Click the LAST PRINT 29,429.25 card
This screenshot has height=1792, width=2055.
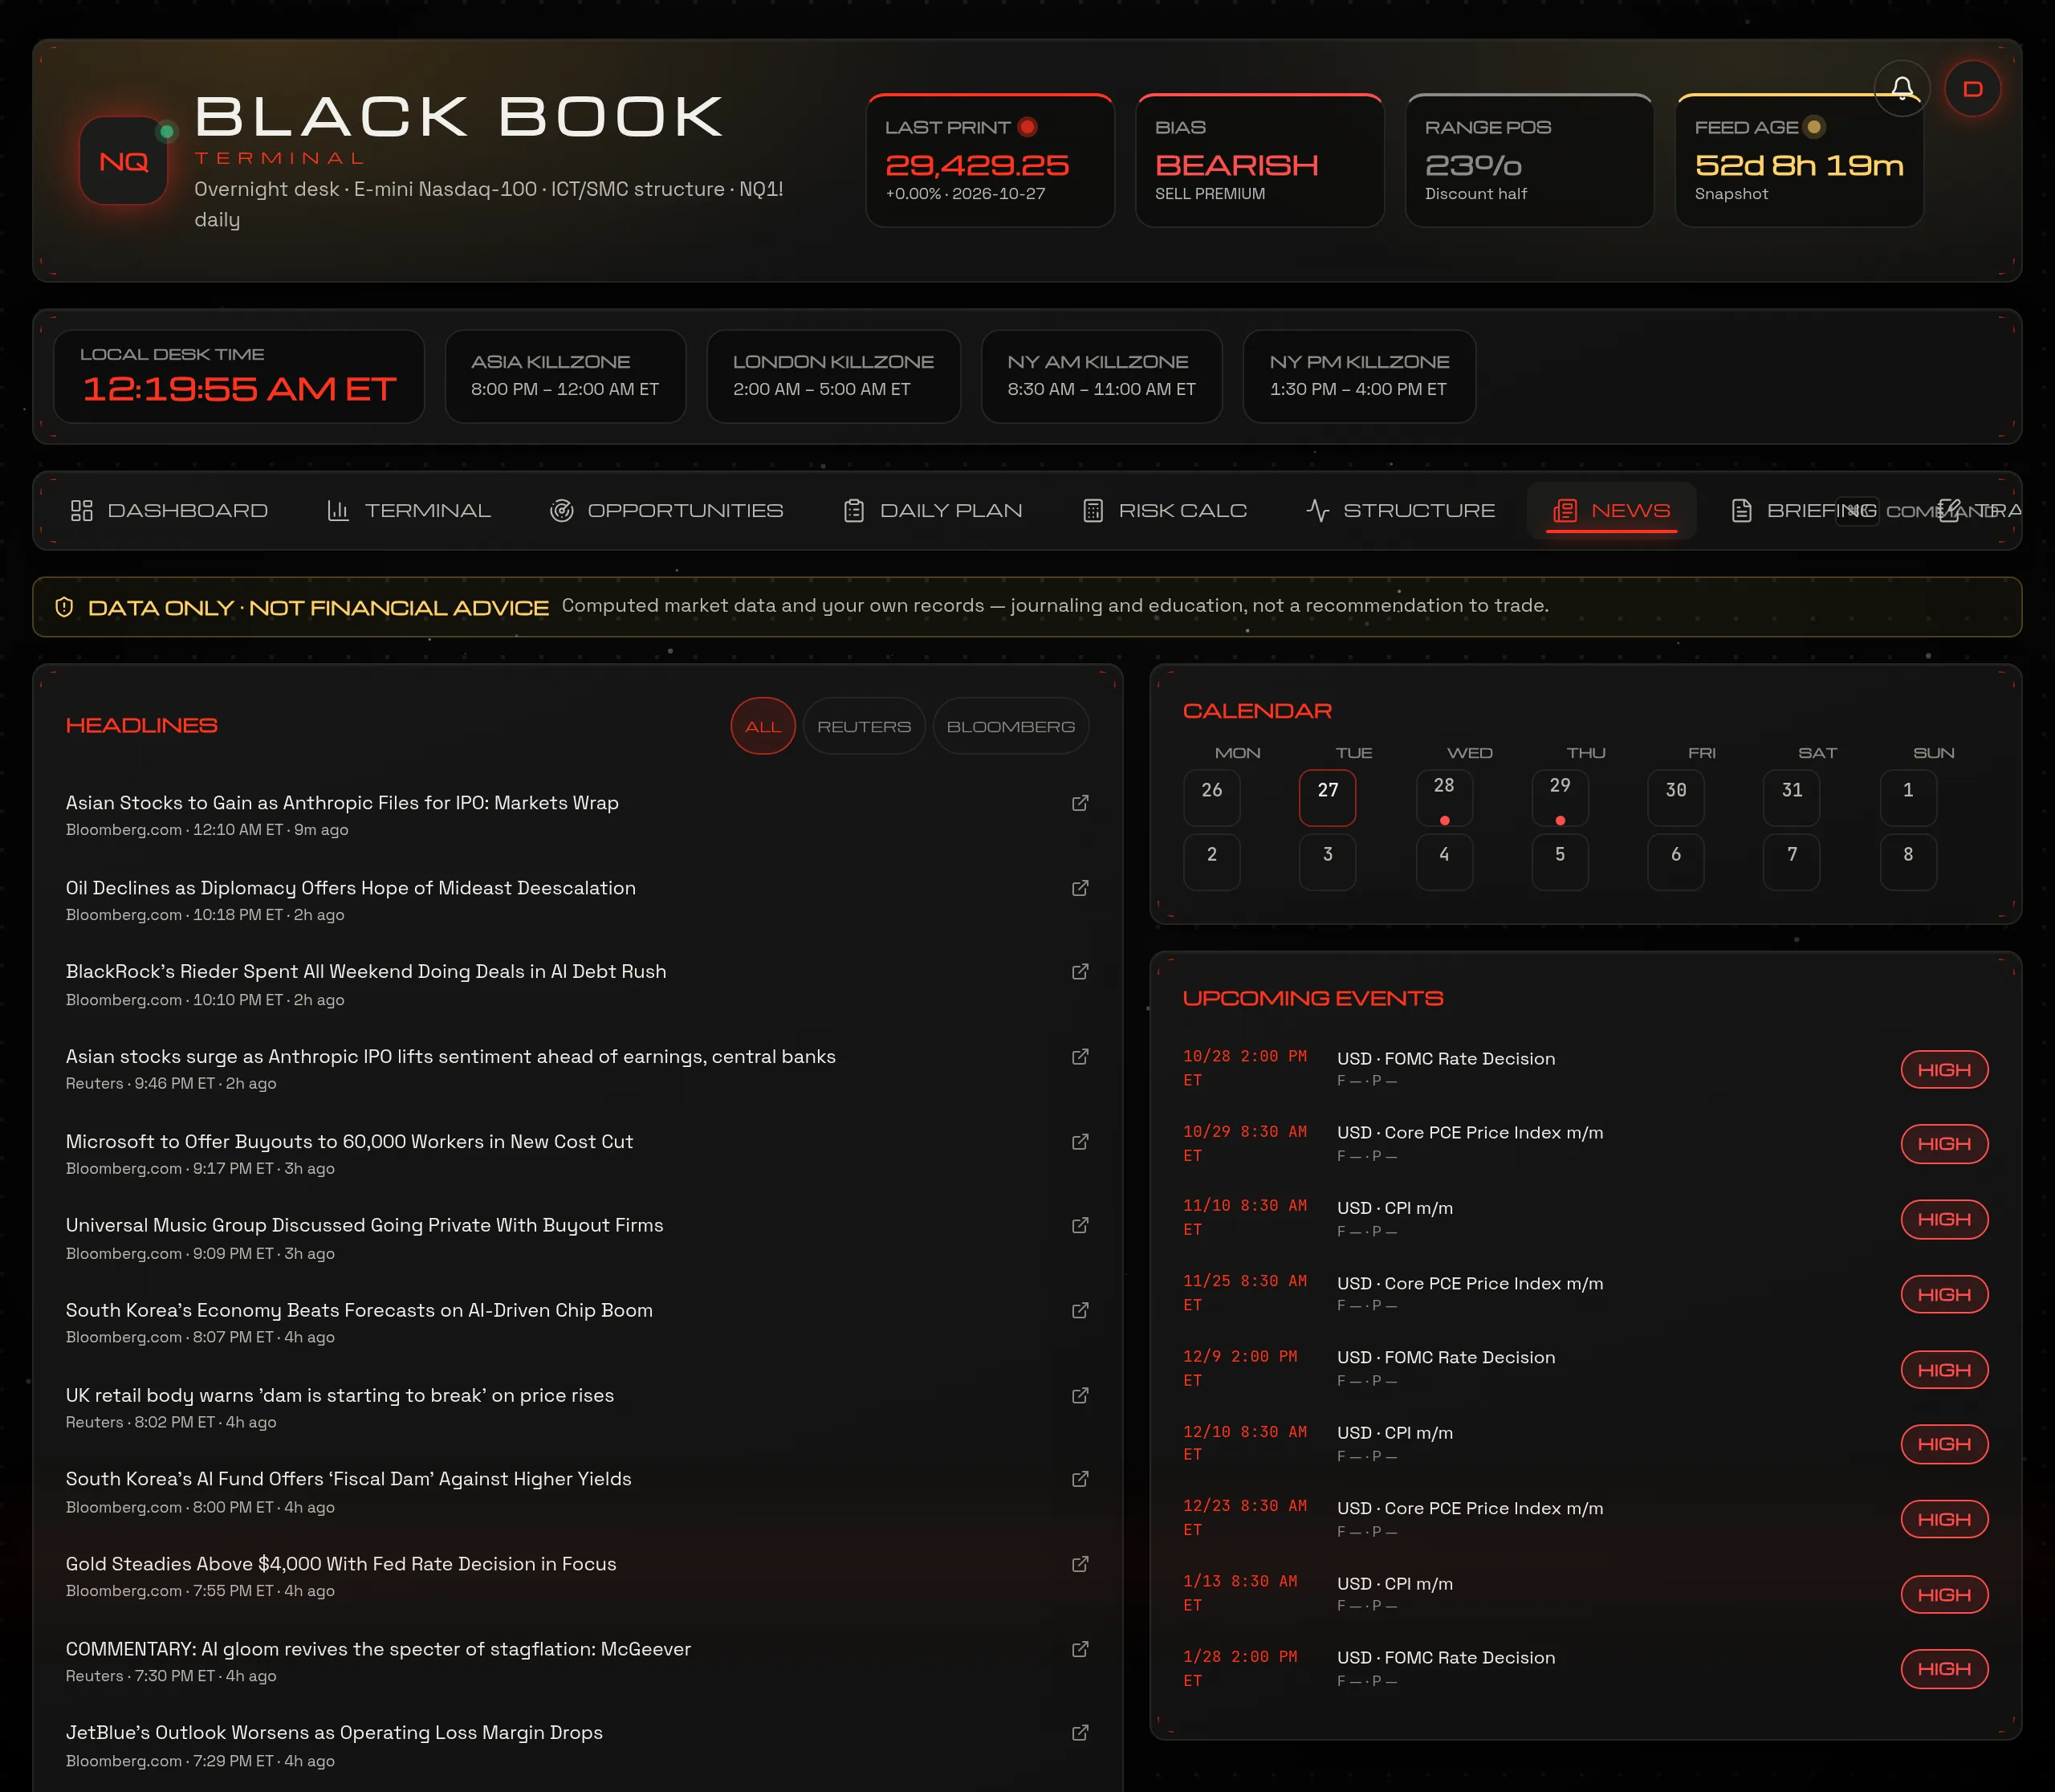pos(990,161)
